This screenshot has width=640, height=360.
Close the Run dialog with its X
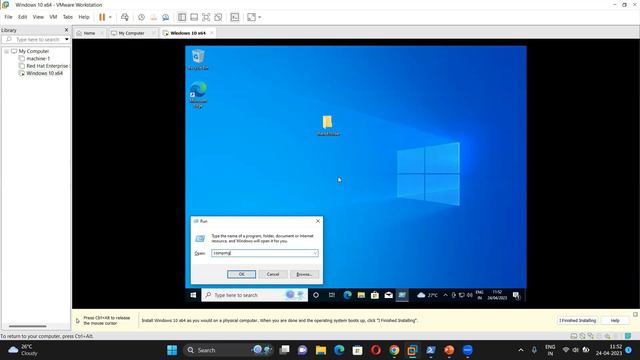click(318, 221)
